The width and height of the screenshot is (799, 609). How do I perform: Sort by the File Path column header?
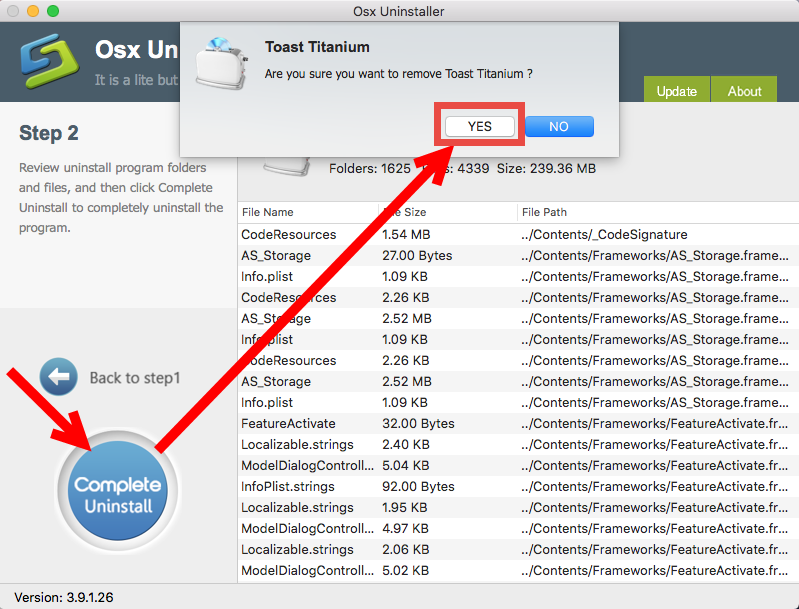coord(657,212)
